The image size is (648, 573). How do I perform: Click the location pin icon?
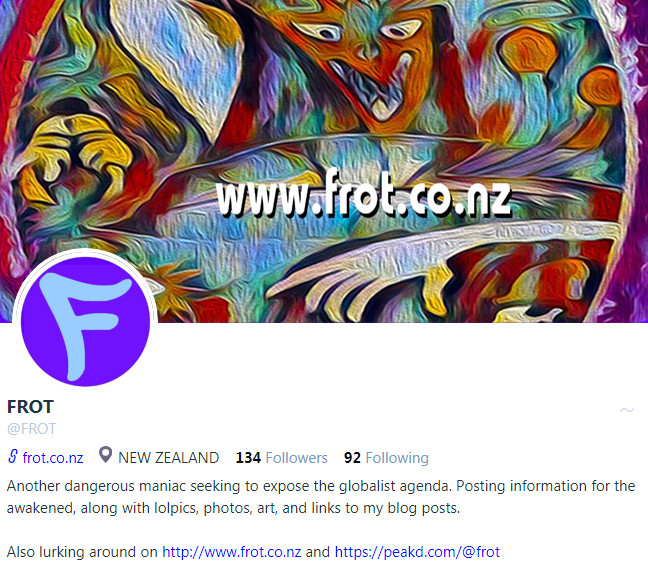tap(105, 455)
